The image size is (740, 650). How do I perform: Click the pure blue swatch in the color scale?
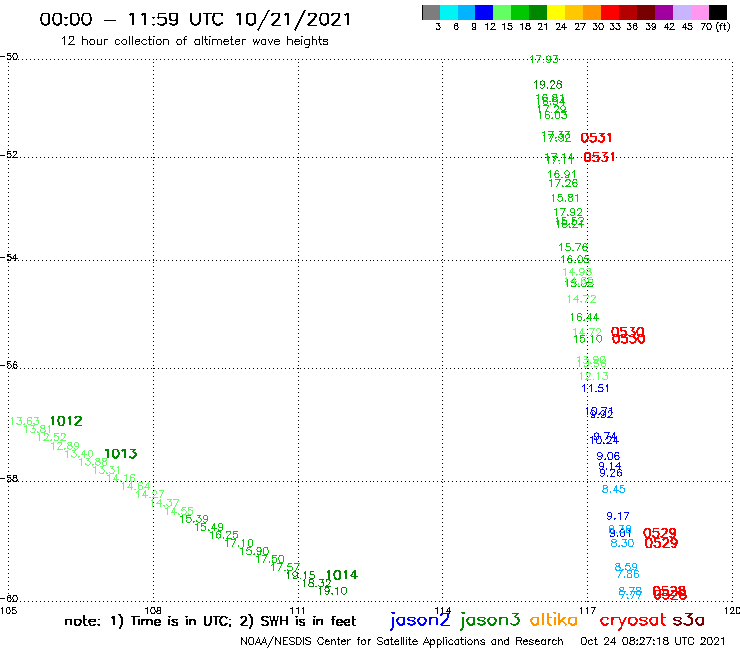[485, 12]
